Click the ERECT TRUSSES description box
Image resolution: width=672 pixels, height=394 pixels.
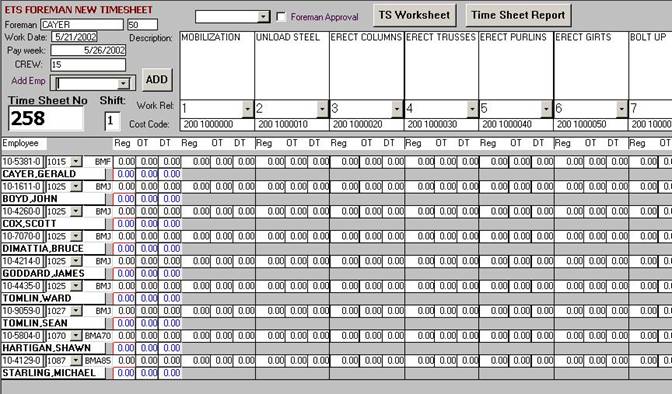pyautogui.click(x=441, y=66)
